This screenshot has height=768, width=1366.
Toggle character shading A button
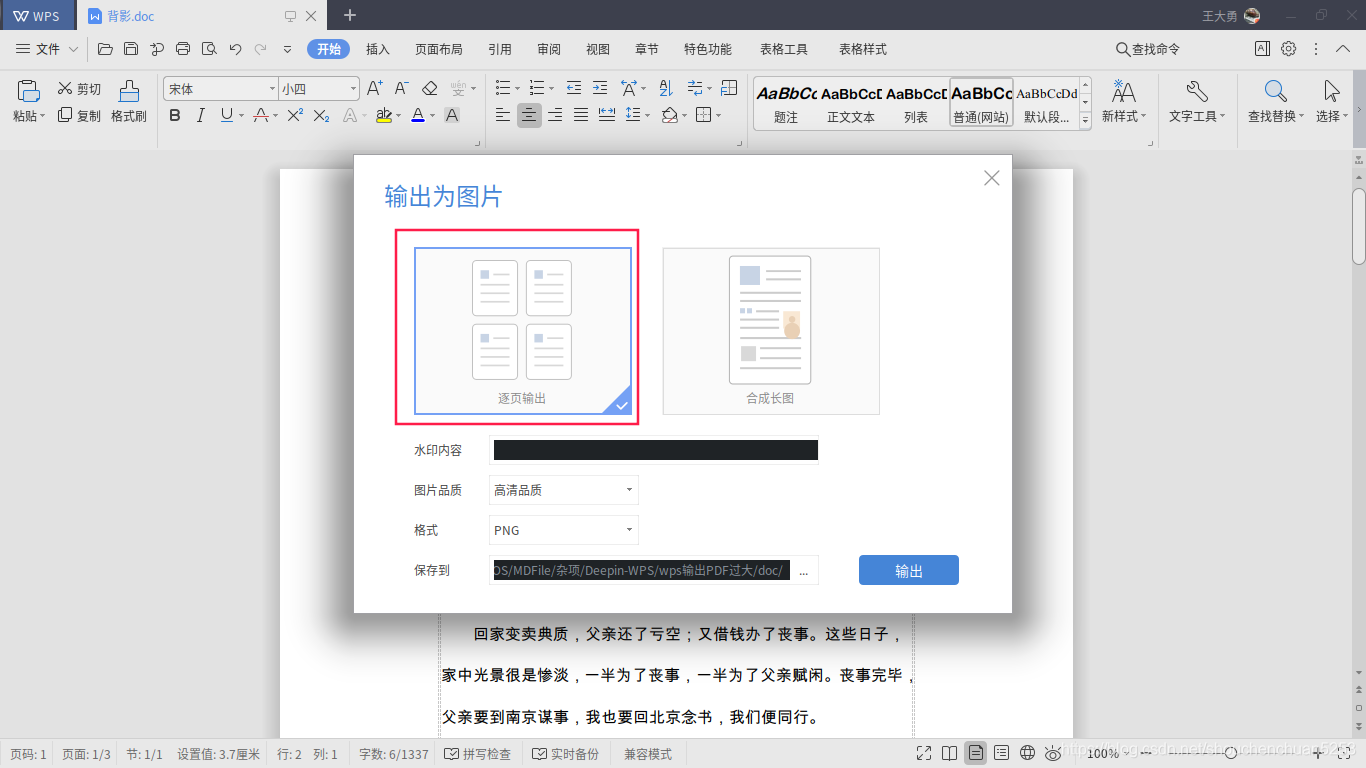coord(452,116)
